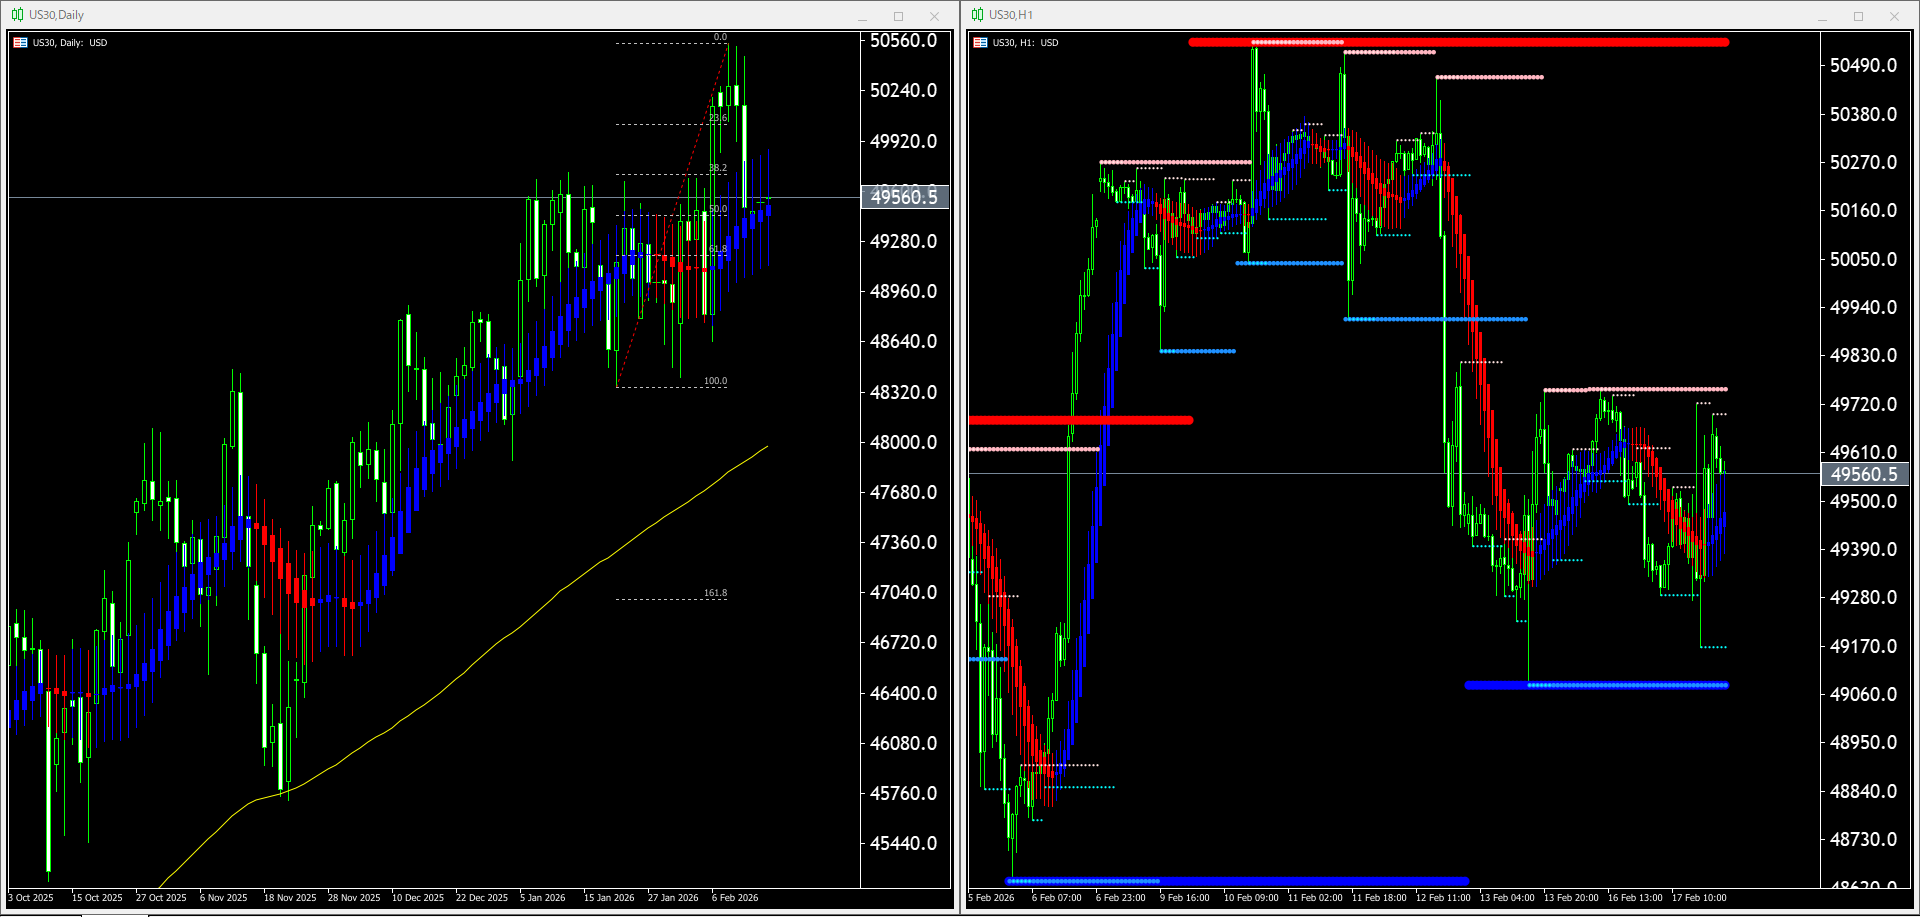Click the current price label 49560.5 on H1 chart
Viewport: 1920px width, 917px height.
coord(1864,474)
